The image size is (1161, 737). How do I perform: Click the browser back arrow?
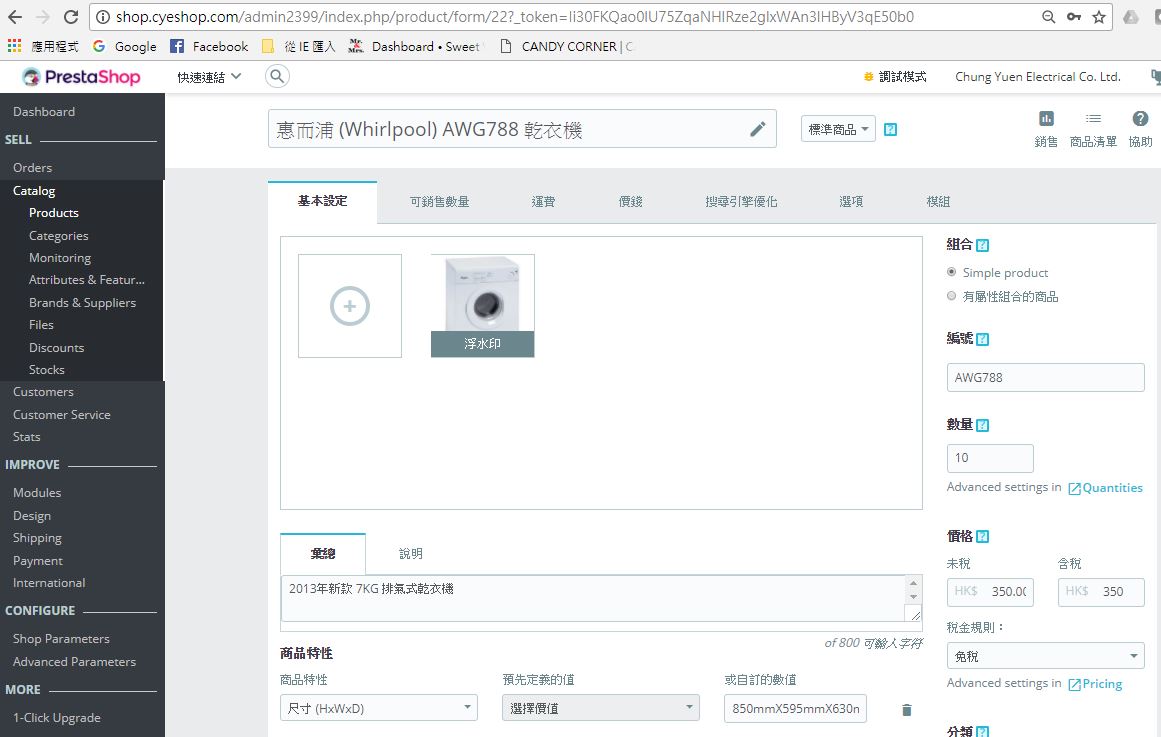(15, 16)
